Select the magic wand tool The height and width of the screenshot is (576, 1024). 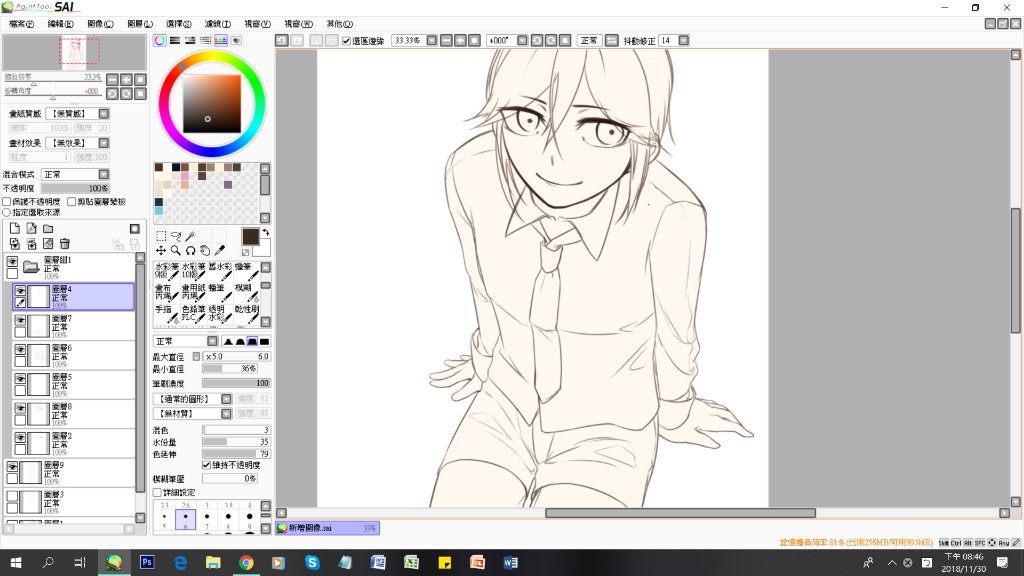[190, 236]
